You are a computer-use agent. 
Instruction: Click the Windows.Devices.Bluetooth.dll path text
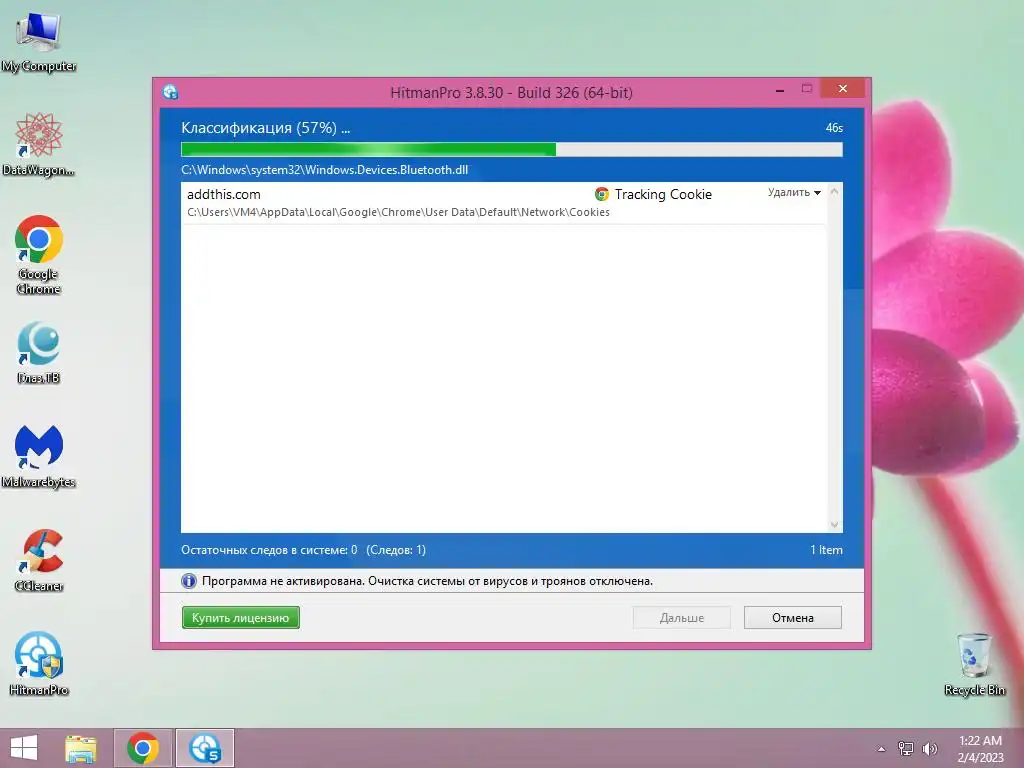tap(325, 170)
